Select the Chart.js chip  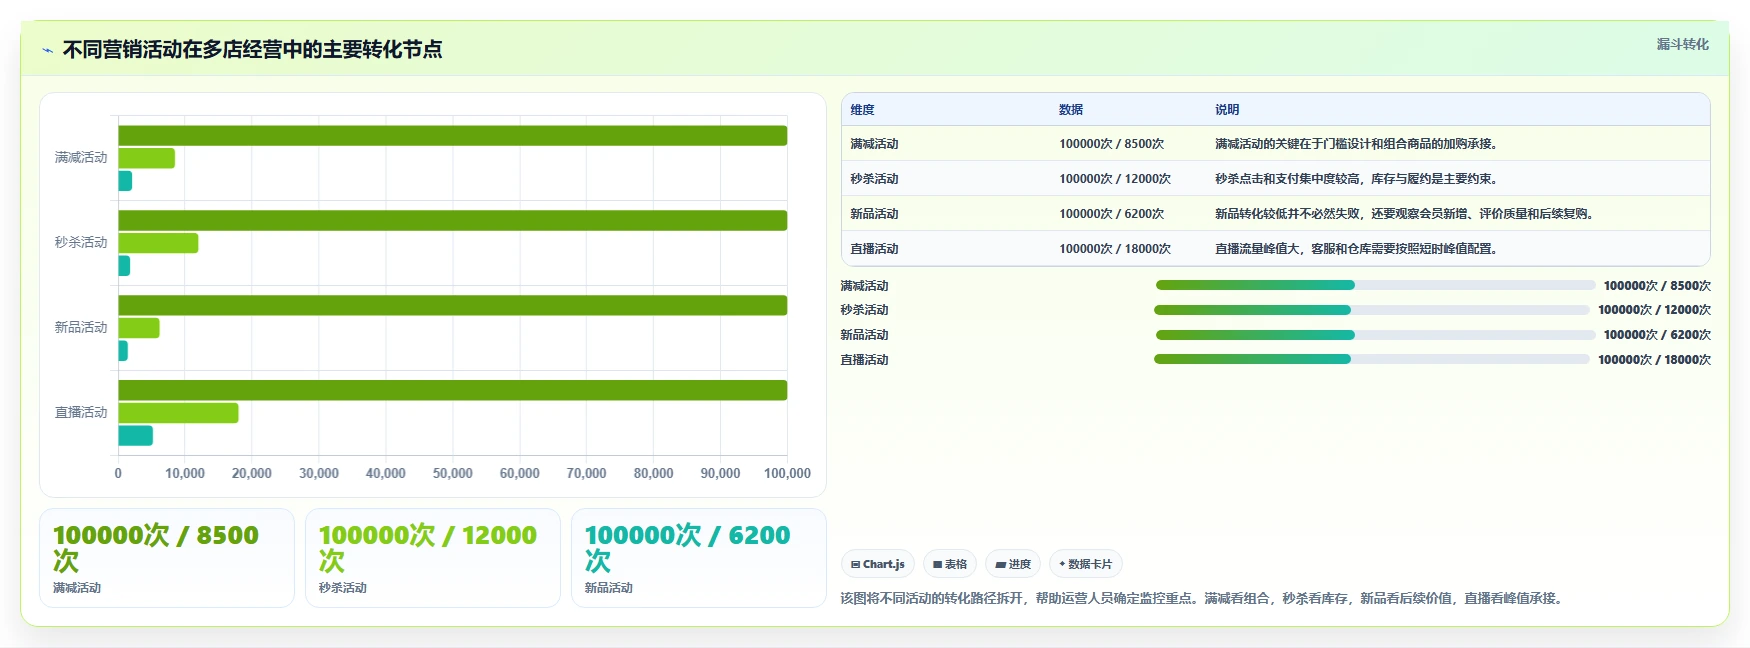point(878,564)
